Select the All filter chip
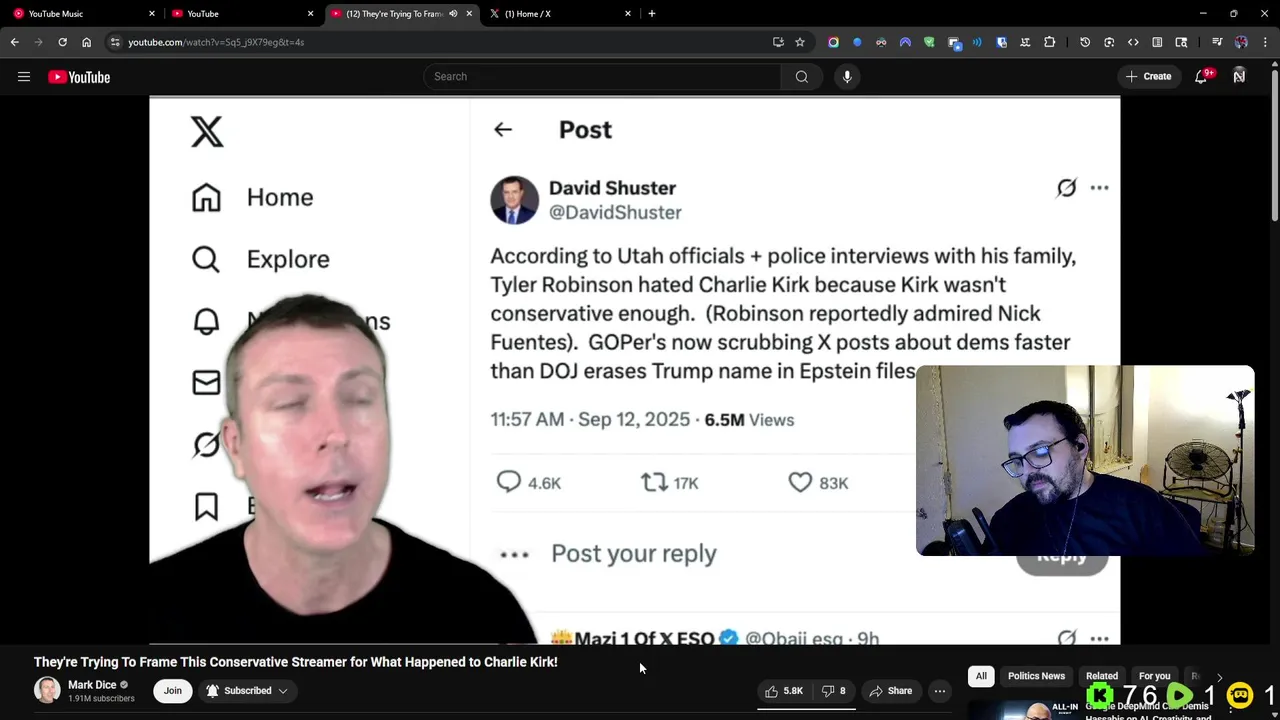Screen dimensions: 1280x720 coord(981,676)
